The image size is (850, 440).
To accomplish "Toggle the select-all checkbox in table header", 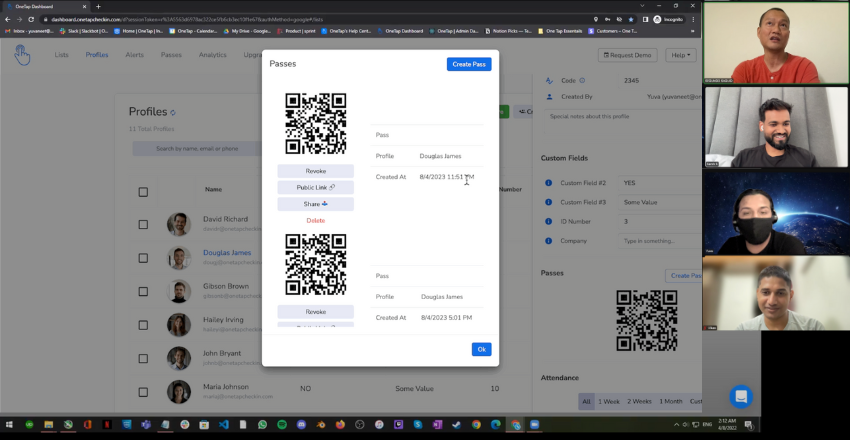I will [x=143, y=189].
